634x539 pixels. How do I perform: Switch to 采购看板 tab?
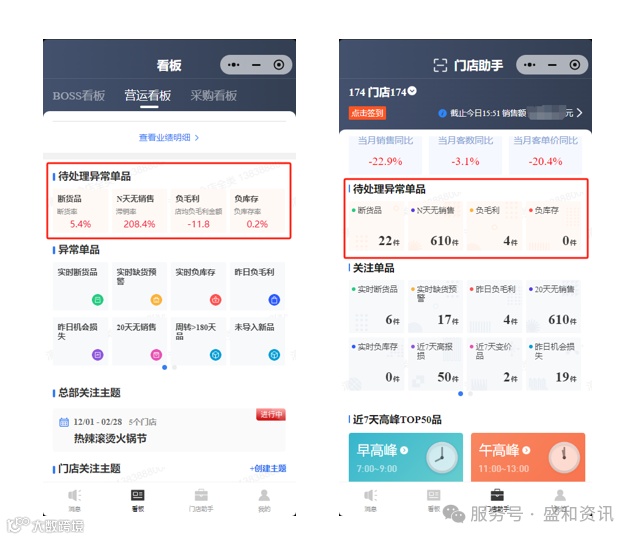coord(213,95)
